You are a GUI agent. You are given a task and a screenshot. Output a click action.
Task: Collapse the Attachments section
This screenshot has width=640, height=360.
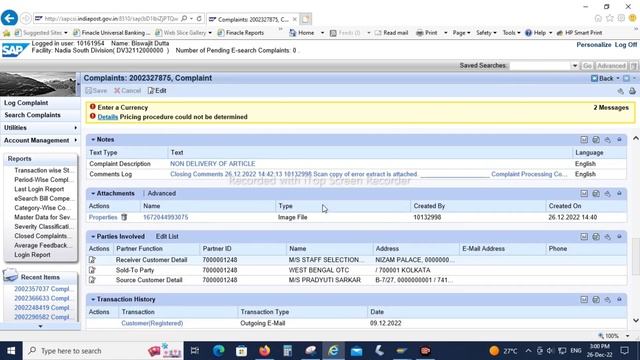(93, 193)
